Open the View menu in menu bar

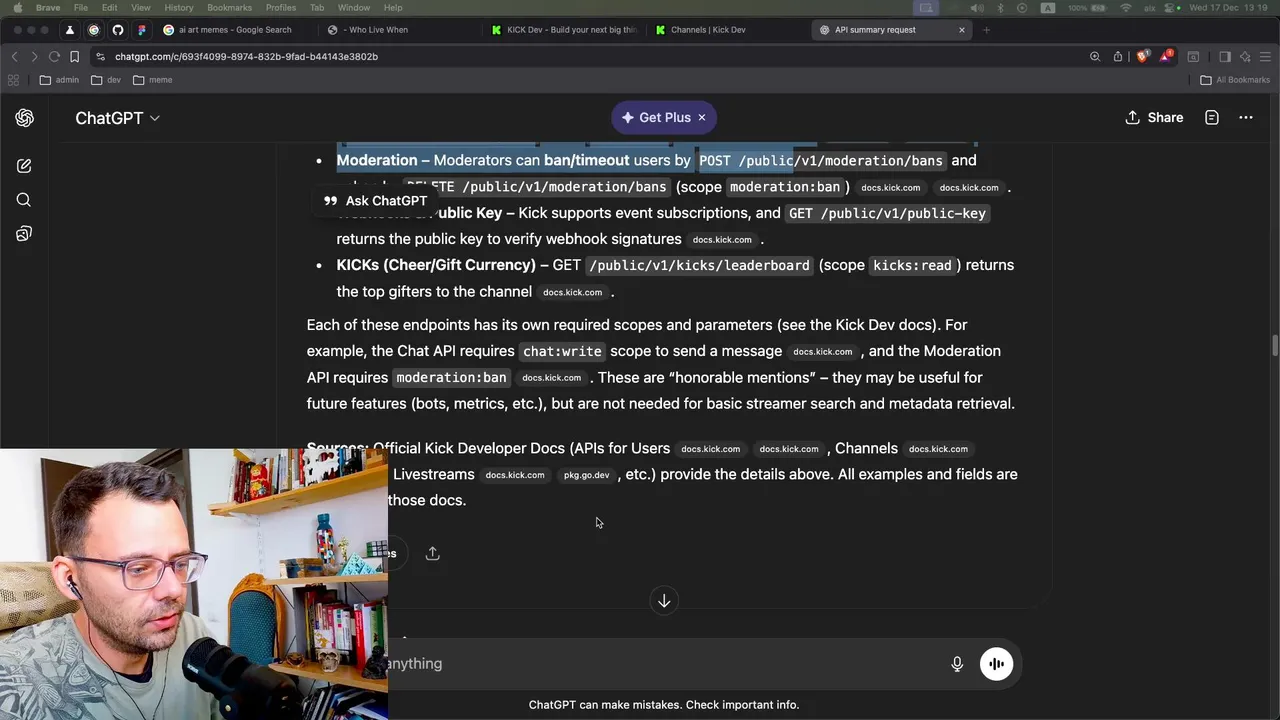click(x=141, y=8)
